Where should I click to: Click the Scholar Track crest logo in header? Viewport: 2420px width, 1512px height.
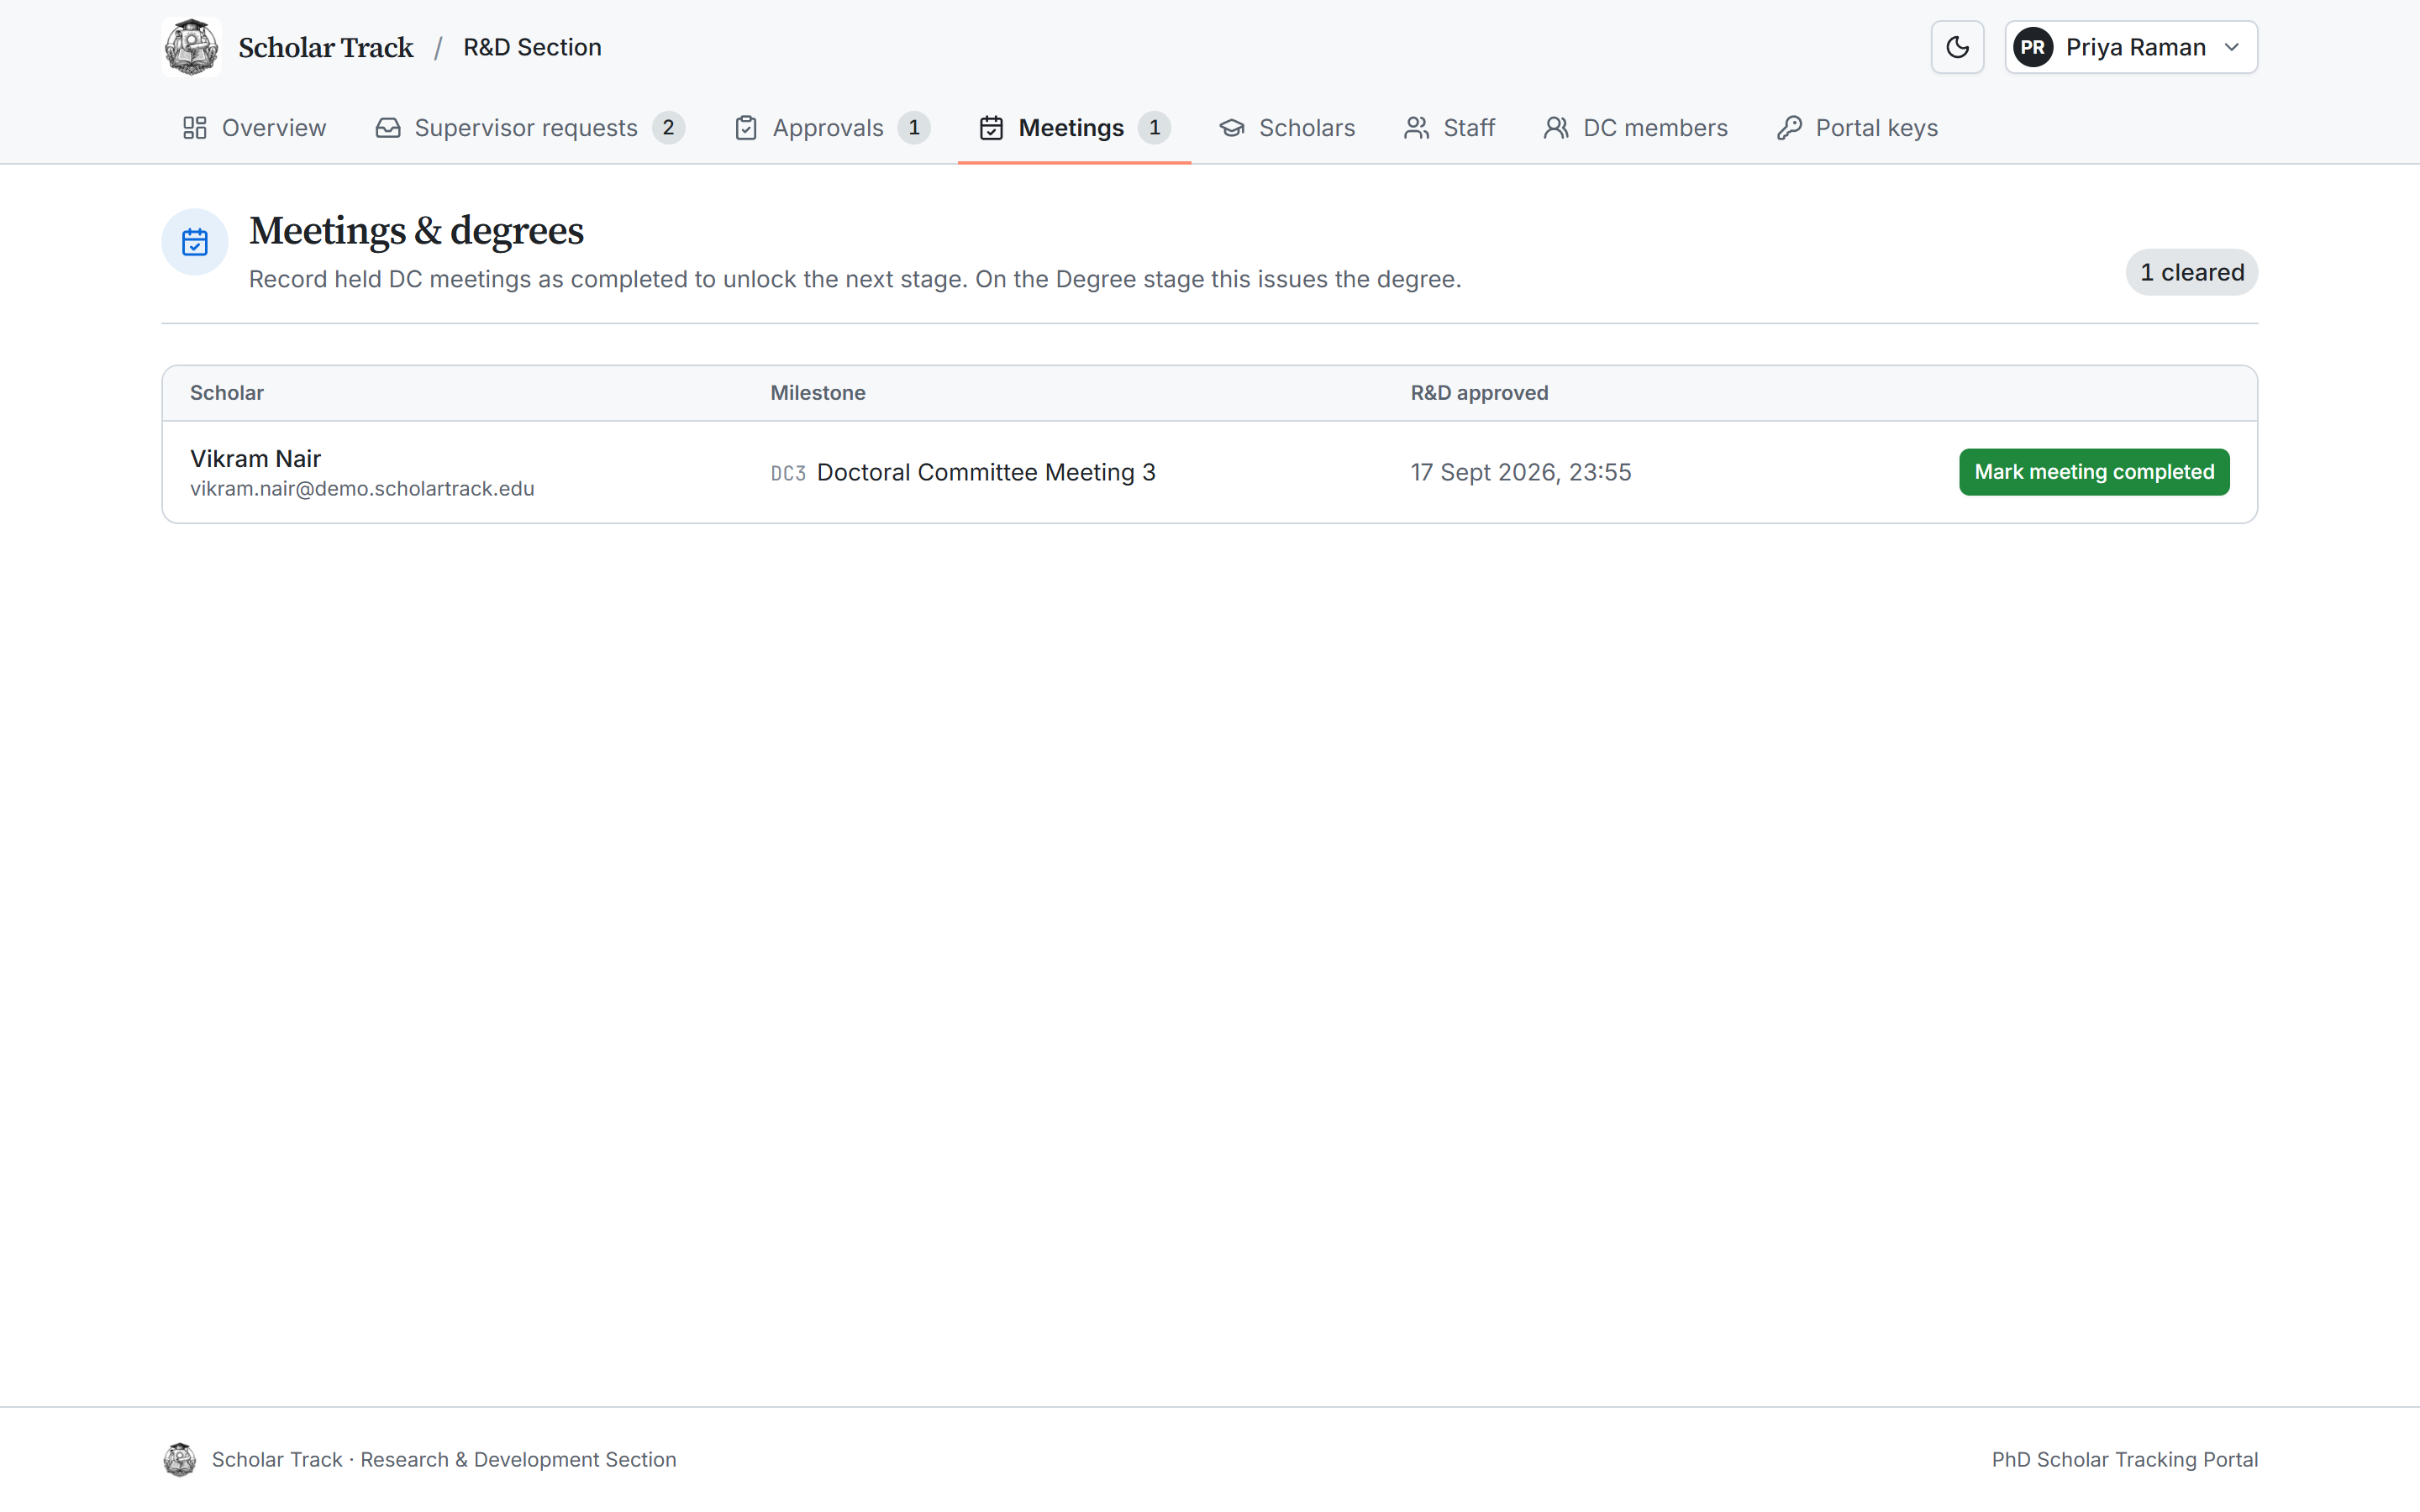click(191, 47)
